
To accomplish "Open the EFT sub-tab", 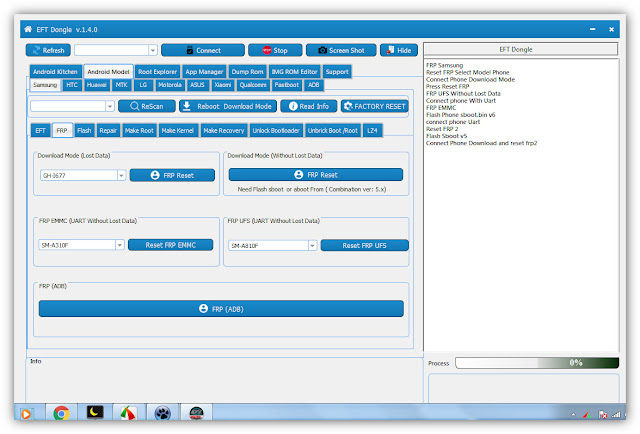I will pyautogui.click(x=40, y=130).
